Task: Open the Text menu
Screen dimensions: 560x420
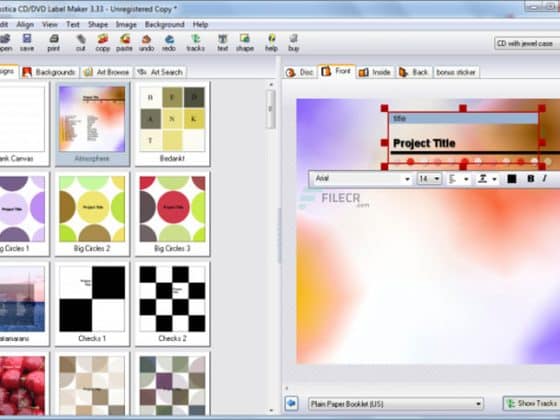Action: 72,25
